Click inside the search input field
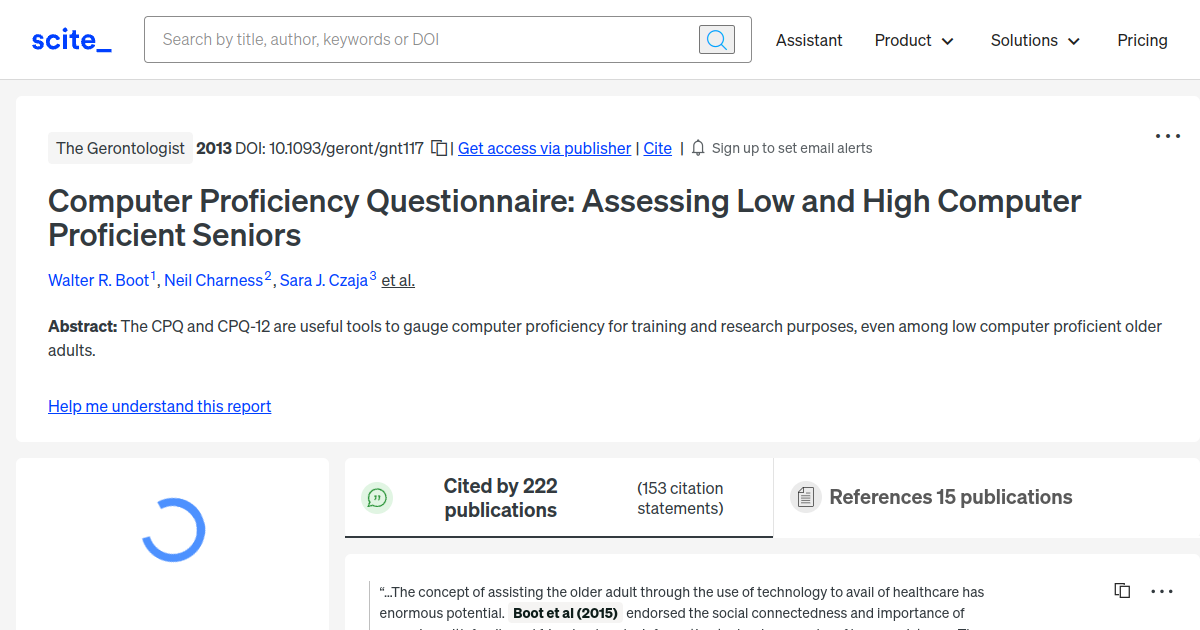The height and width of the screenshot is (630, 1200). [420, 39]
